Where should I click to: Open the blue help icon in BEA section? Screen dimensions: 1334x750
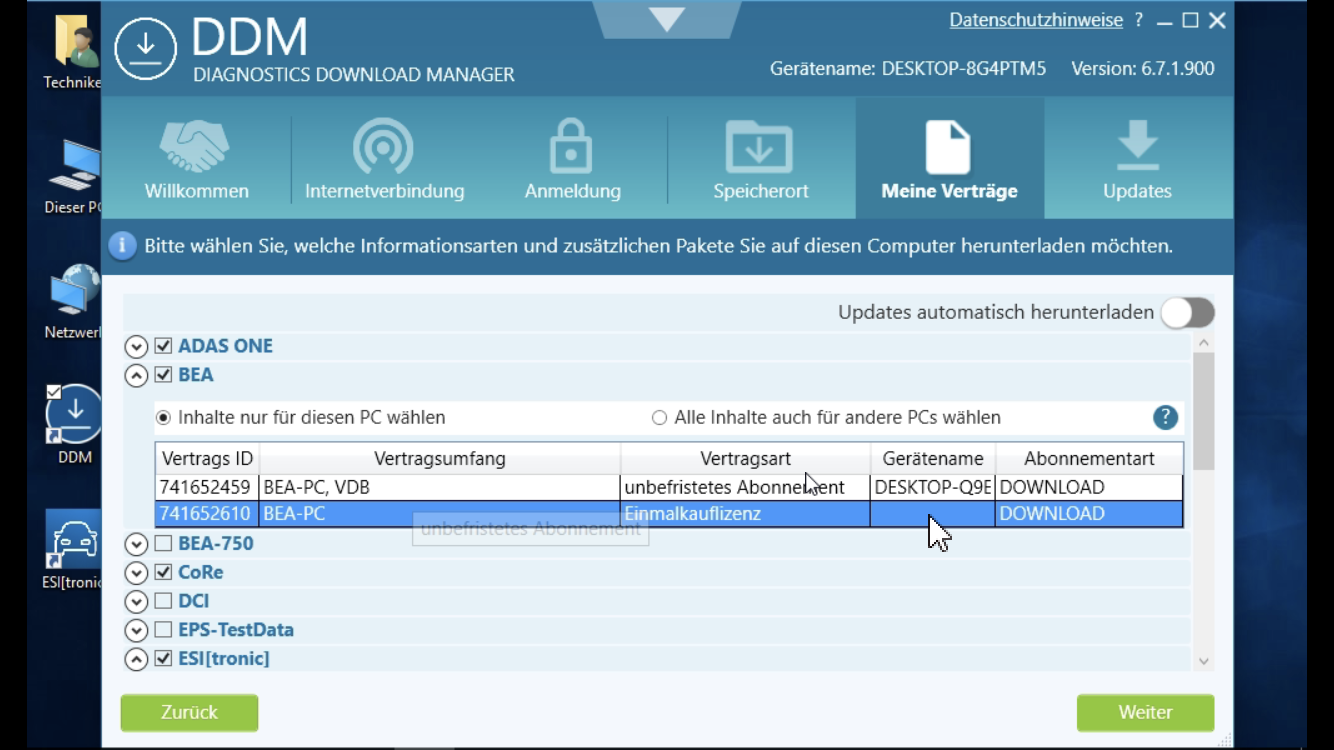point(1165,418)
